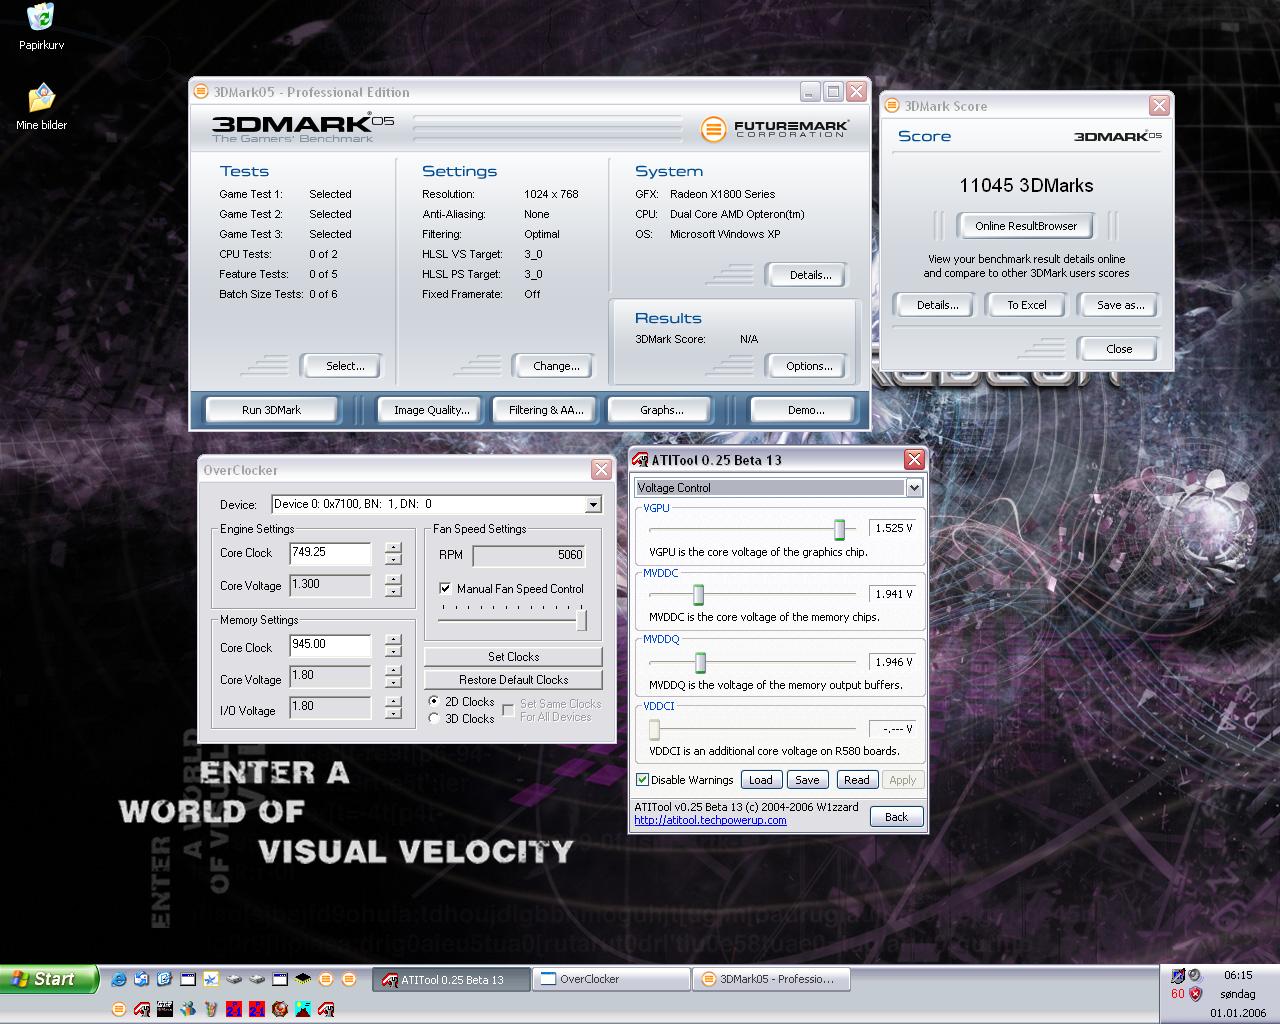Increase Memory Core Clock with up arrow
This screenshot has height=1024, width=1280.
pyautogui.click(x=393, y=640)
